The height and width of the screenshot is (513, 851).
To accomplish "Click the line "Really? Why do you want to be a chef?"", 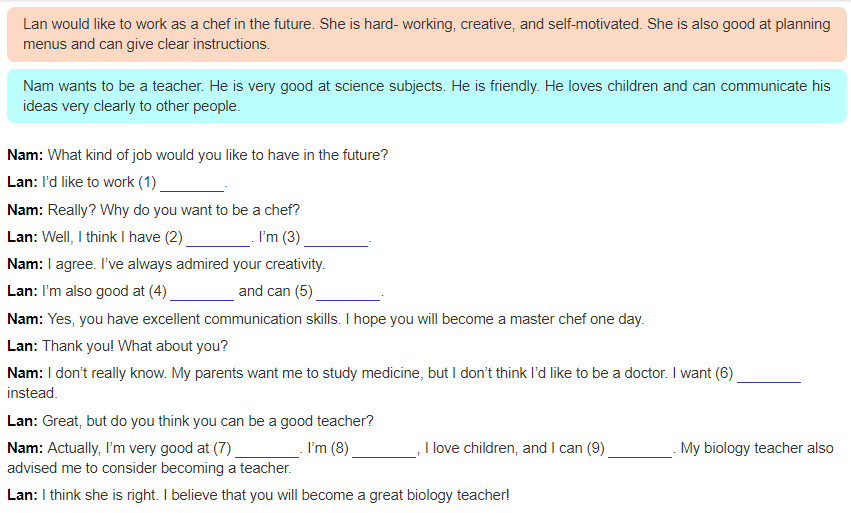I will (x=174, y=210).
